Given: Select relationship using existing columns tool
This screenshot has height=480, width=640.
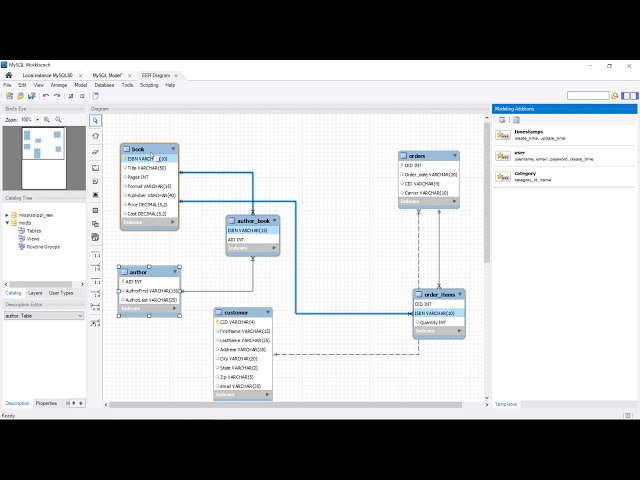Looking at the screenshot, I should tap(96, 323).
